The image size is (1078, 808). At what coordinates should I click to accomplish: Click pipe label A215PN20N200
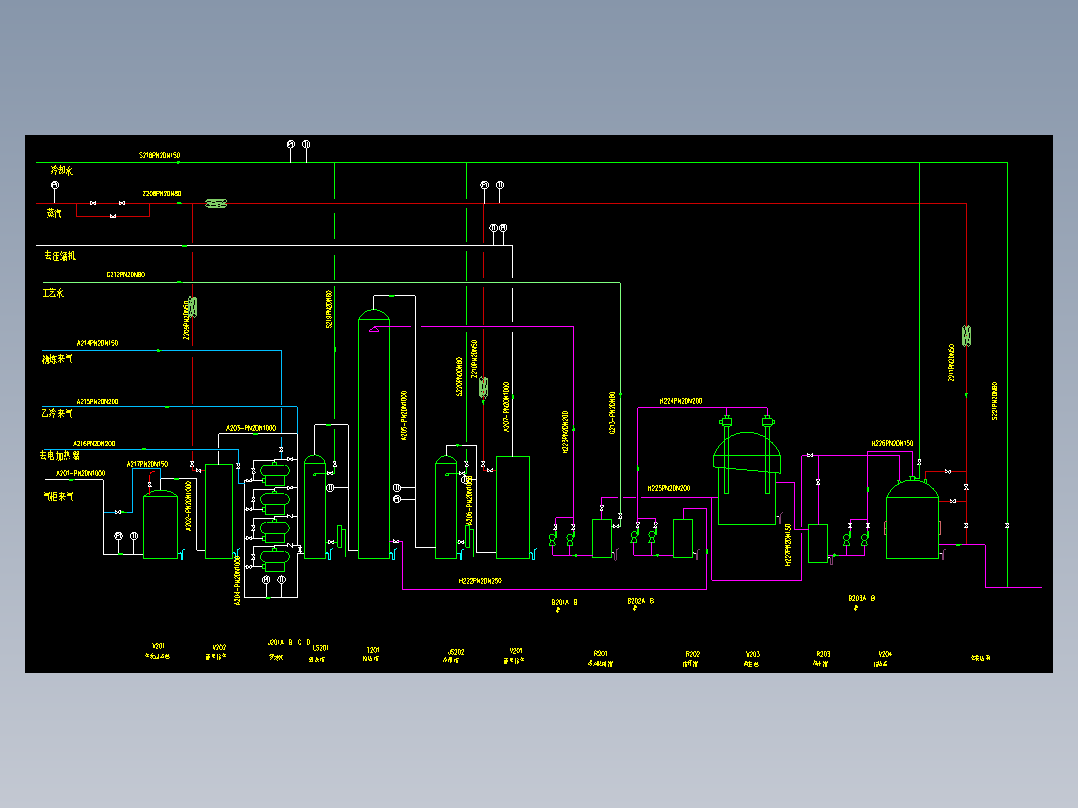(98, 402)
